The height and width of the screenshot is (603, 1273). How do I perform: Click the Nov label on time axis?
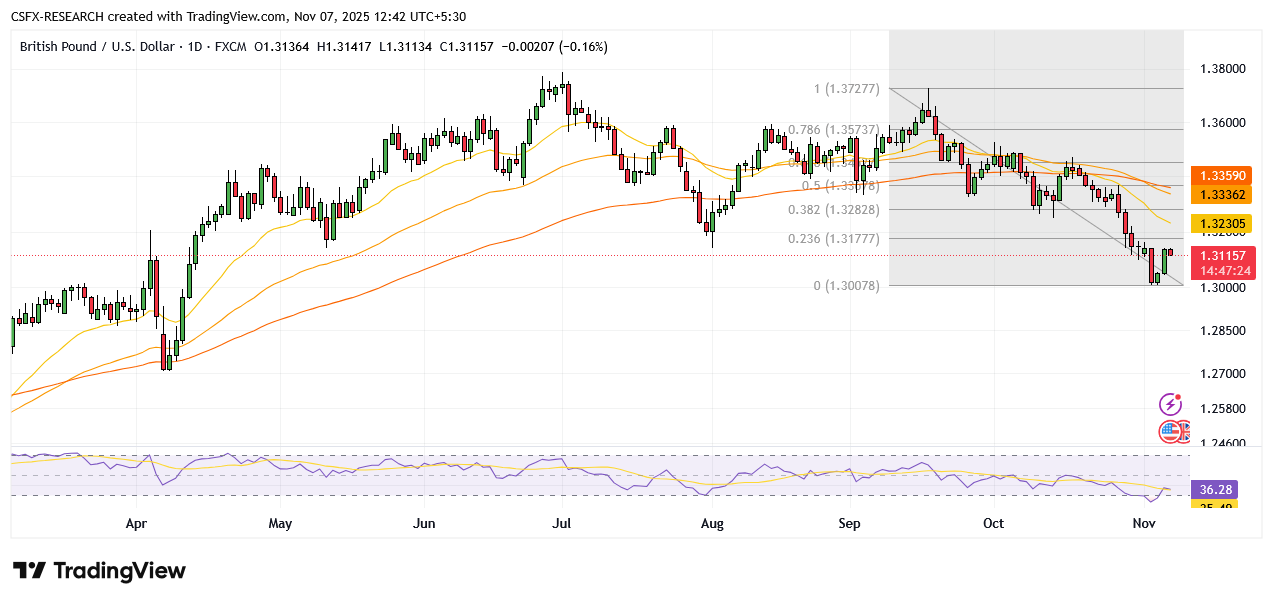point(1143,523)
